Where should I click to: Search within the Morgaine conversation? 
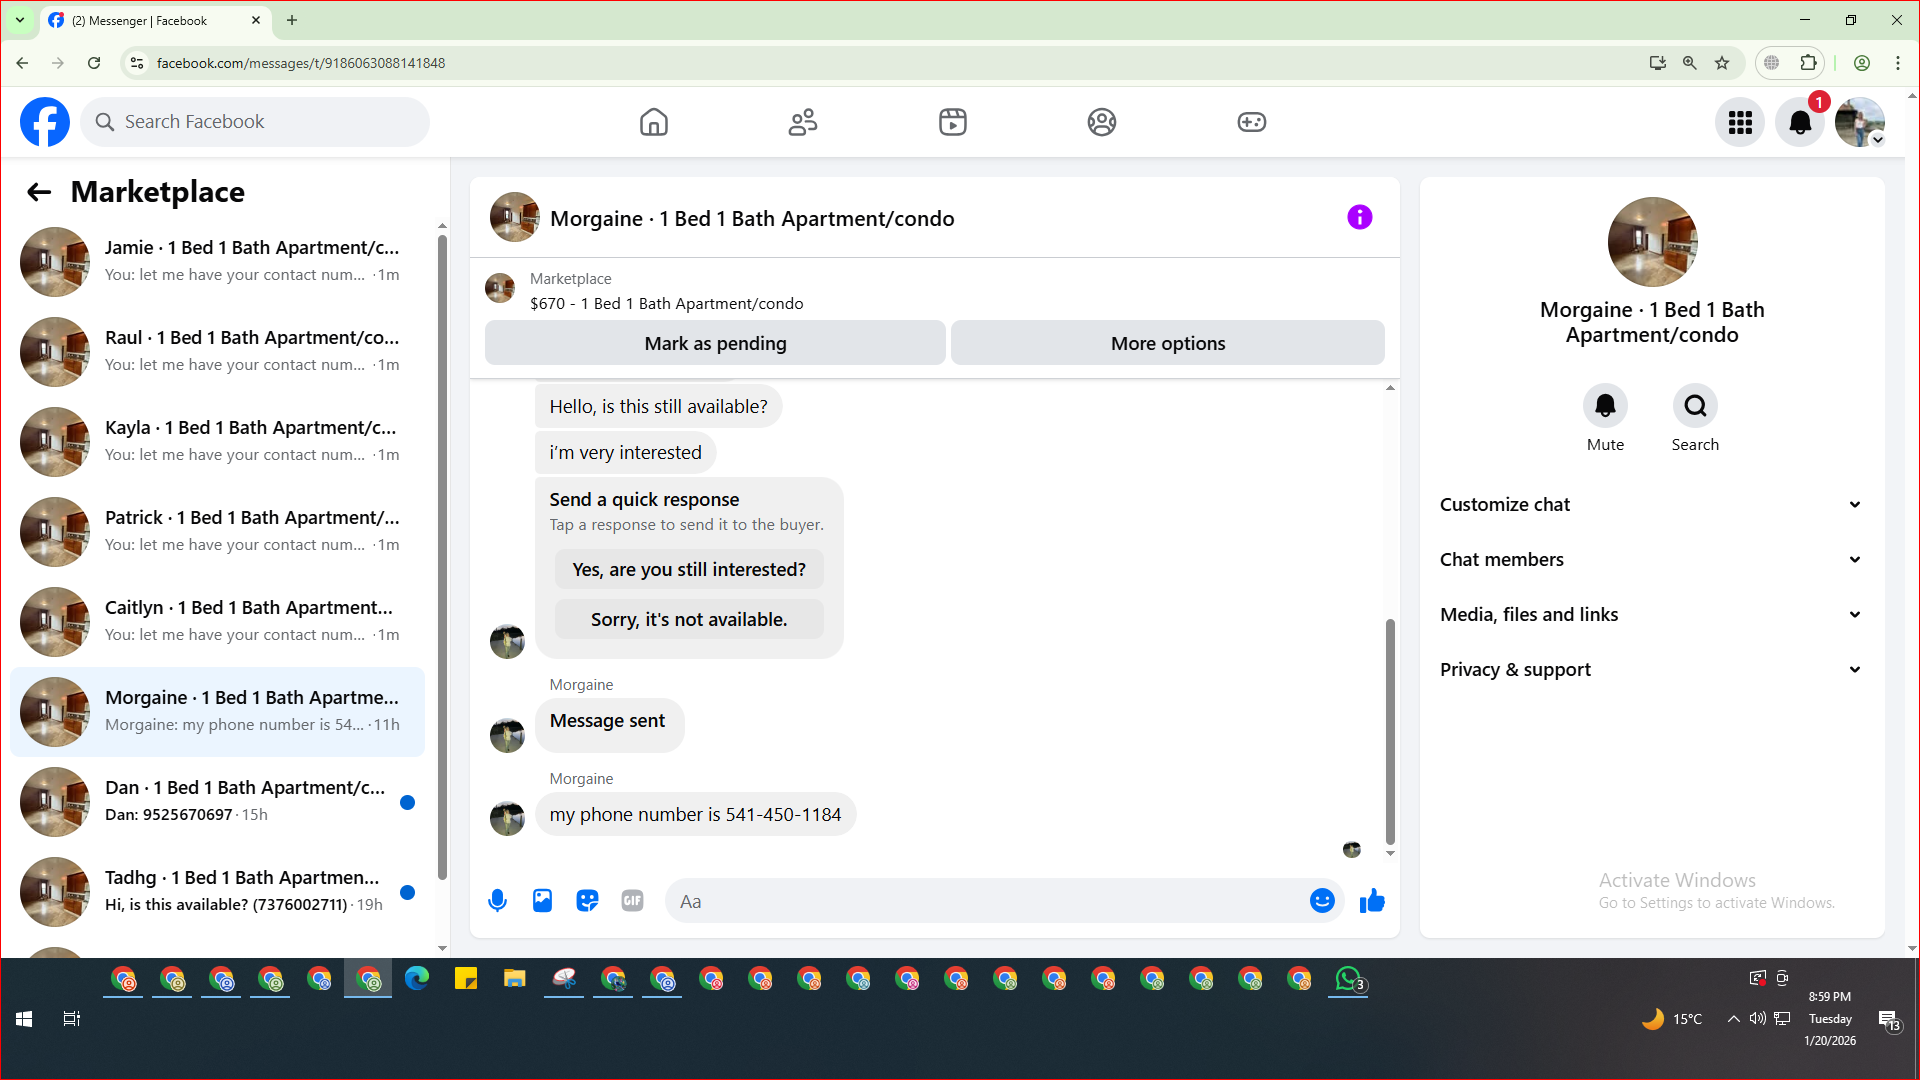tap(1695, 406)
